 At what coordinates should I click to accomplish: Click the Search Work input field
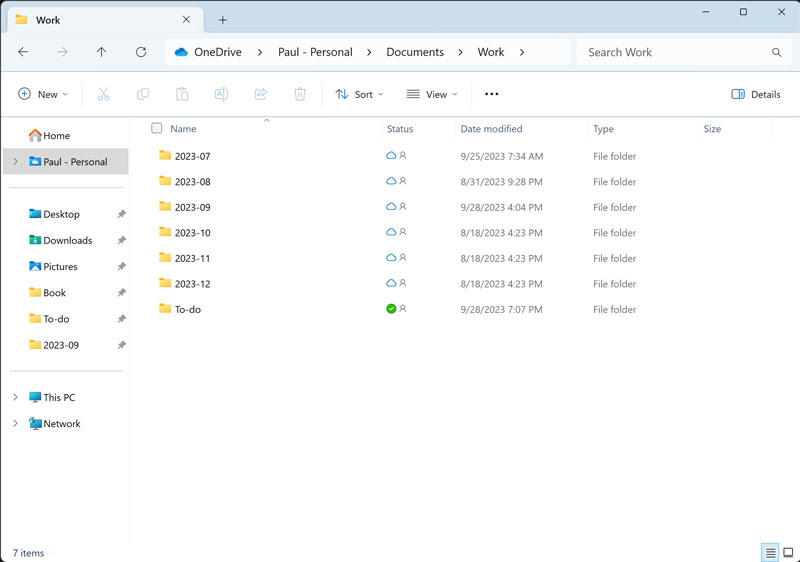(x=672, y=52)
